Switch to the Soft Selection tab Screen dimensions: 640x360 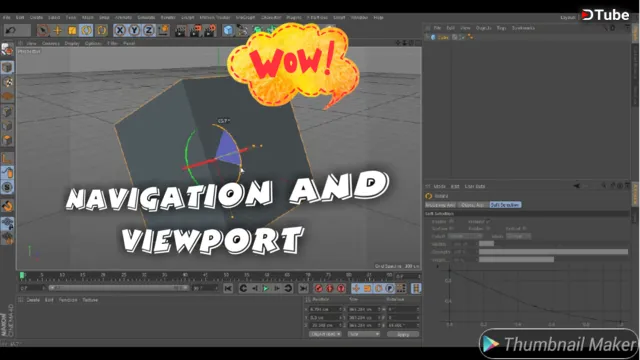[505, 205]
